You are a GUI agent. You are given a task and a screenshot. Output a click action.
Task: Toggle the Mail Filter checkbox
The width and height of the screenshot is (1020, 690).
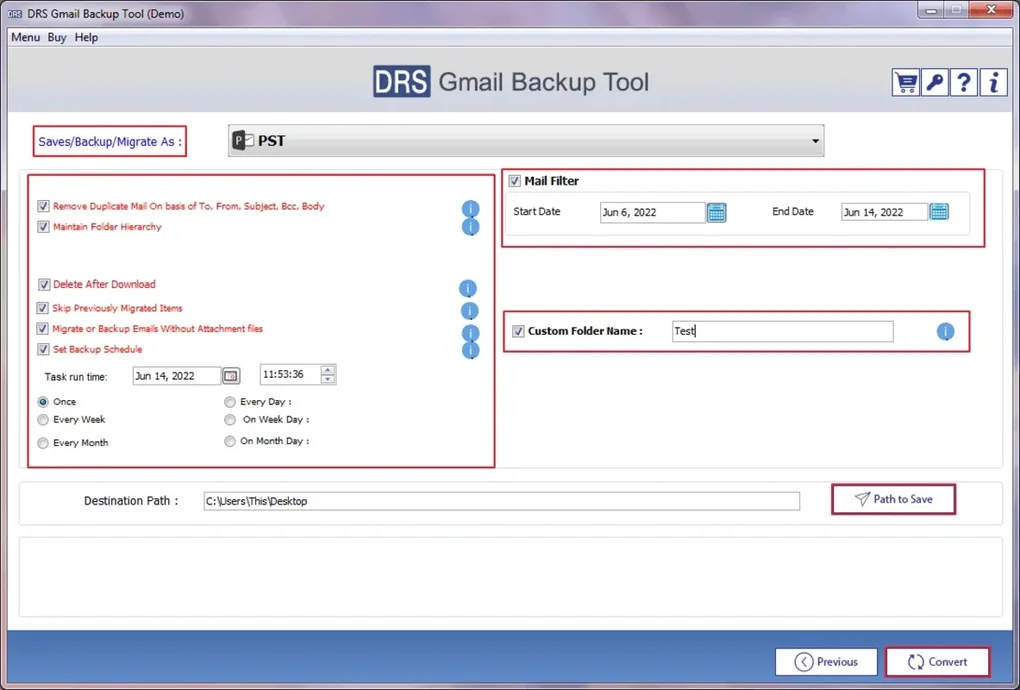515,181
